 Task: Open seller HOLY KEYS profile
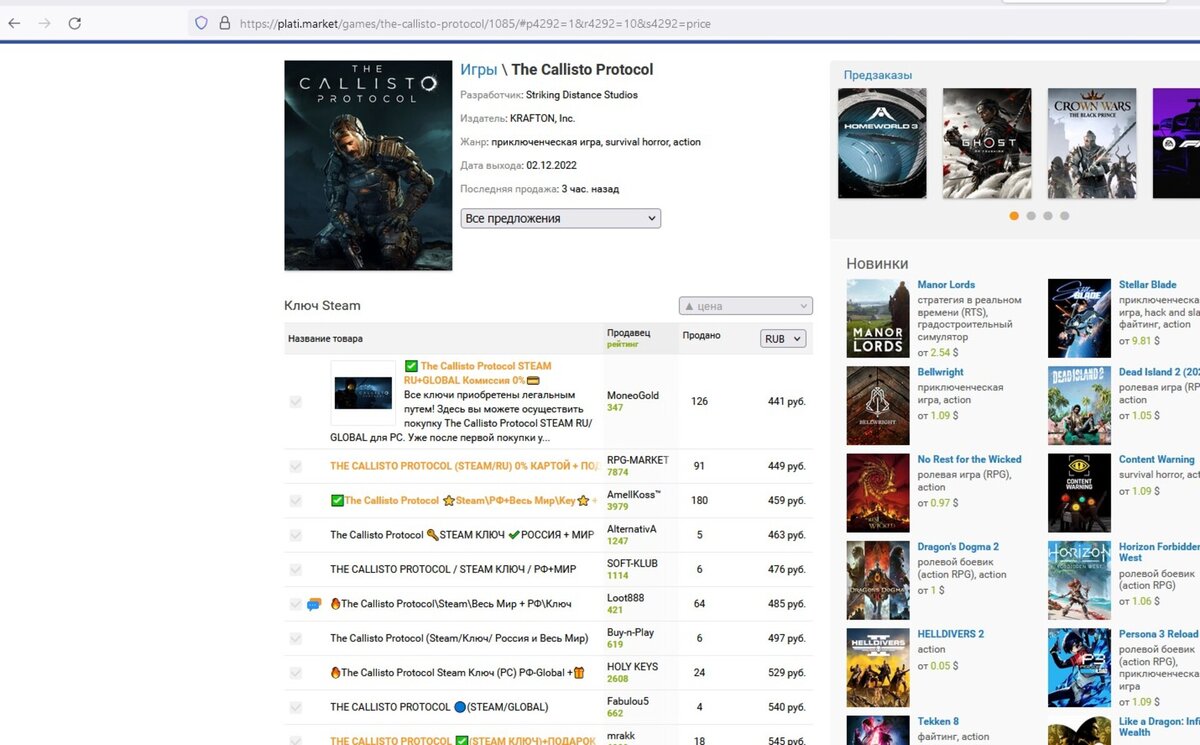coord(632,667)
